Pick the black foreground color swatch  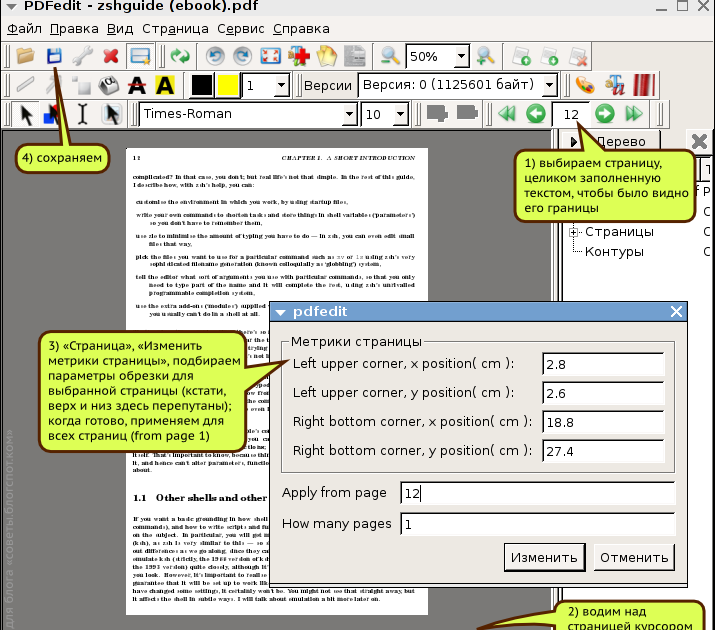201,85
